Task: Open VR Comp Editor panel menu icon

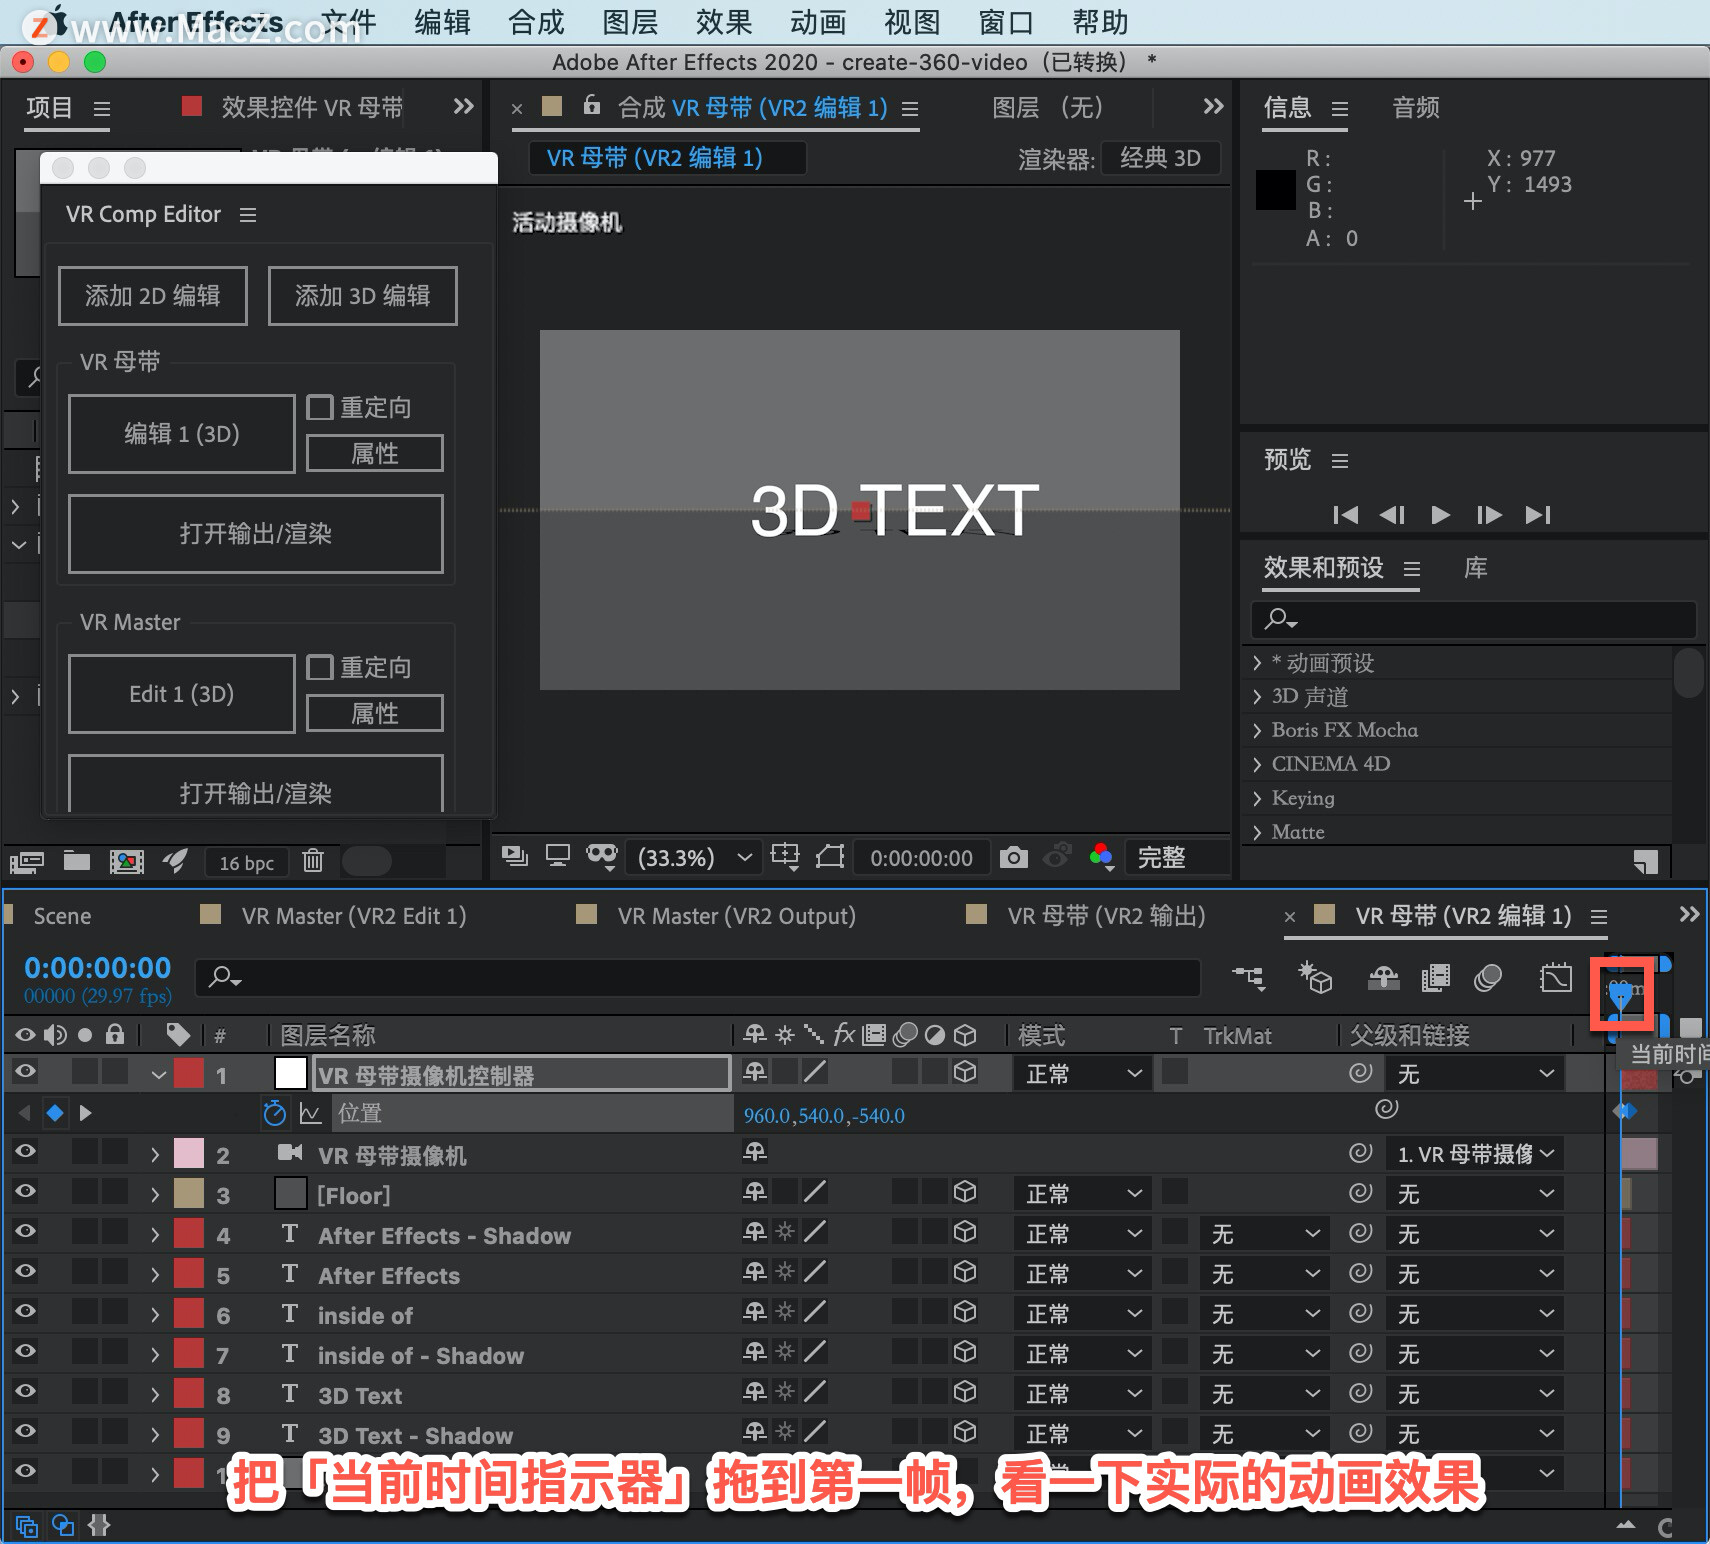Action: point(248,215)
